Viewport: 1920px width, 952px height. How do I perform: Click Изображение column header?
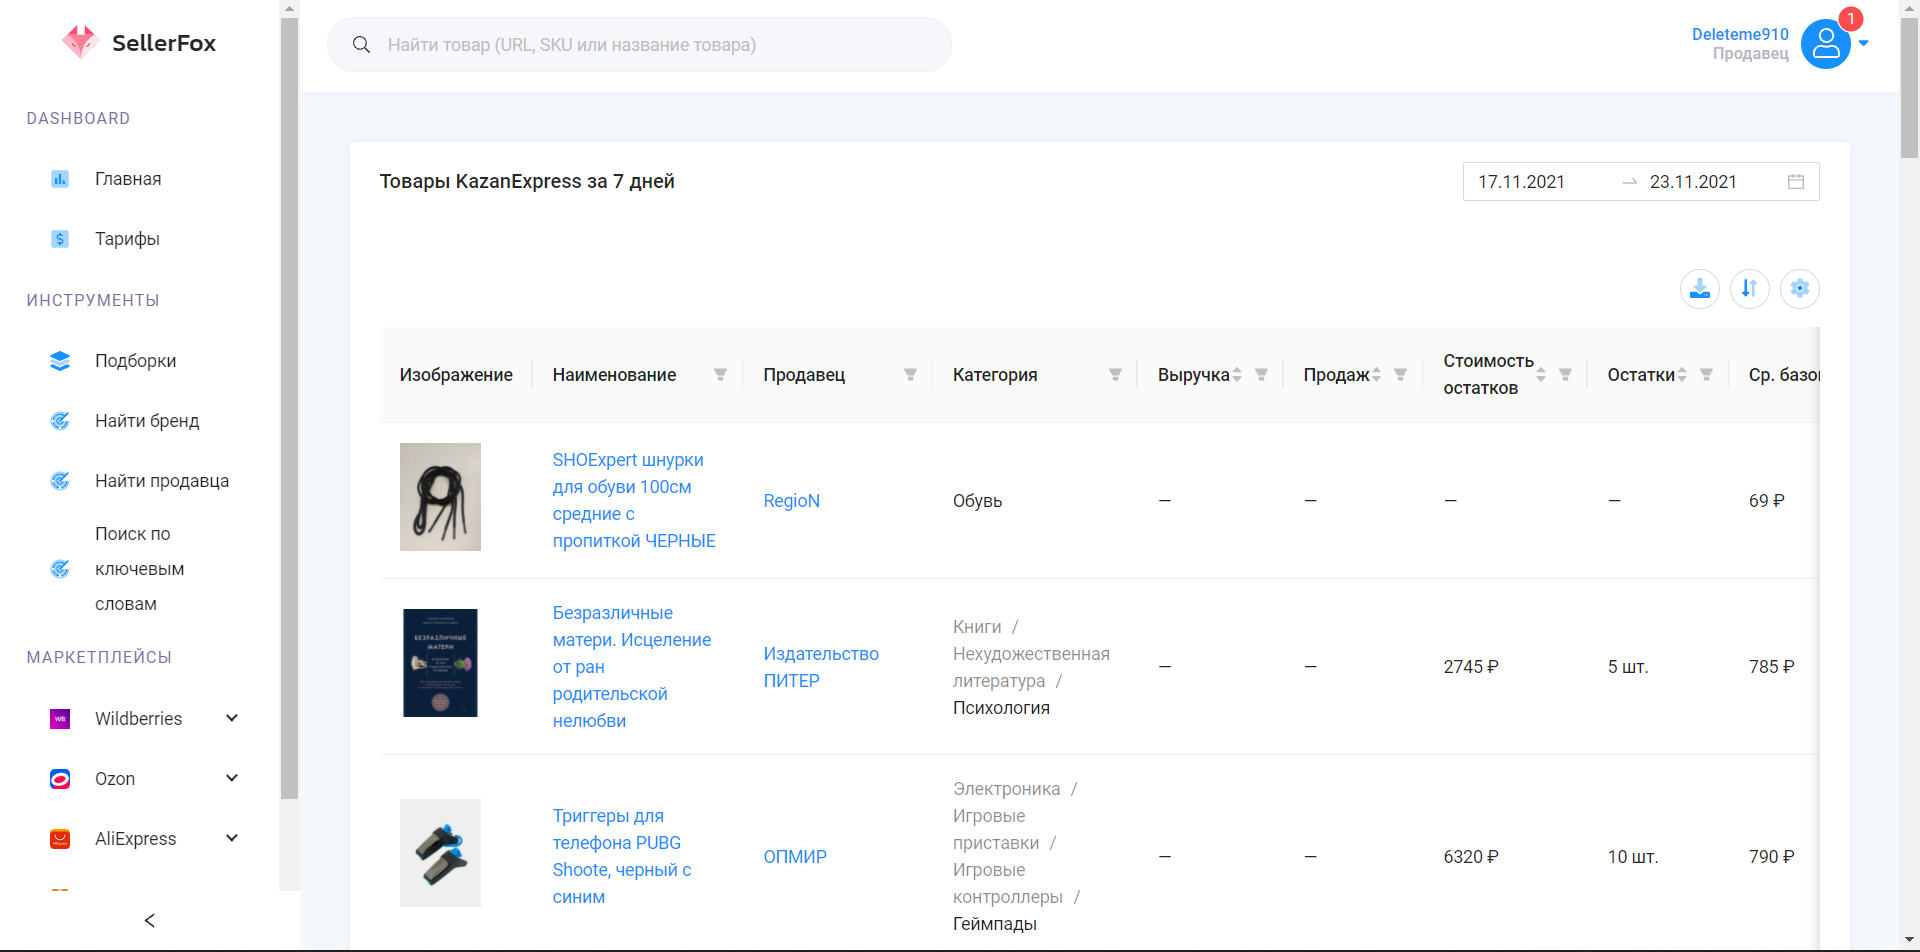click(x=456, y=375)
